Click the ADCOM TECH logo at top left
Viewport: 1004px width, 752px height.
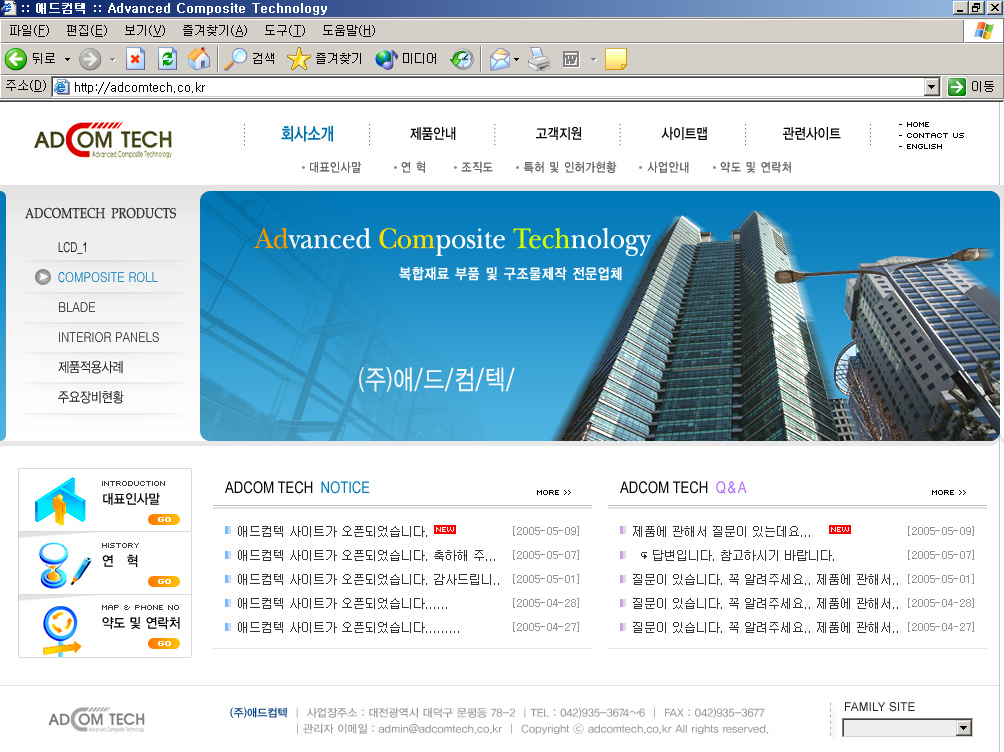tap(103, 140)
